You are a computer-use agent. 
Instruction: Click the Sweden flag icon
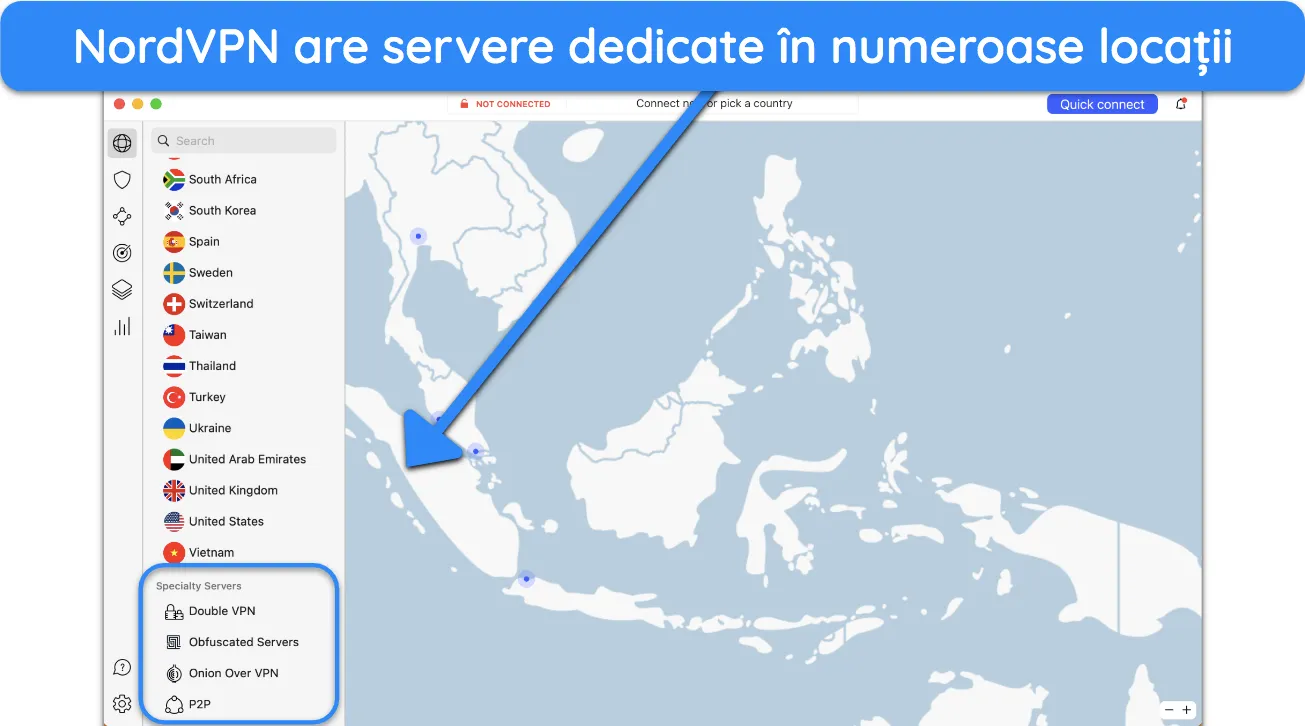point(174,273)
